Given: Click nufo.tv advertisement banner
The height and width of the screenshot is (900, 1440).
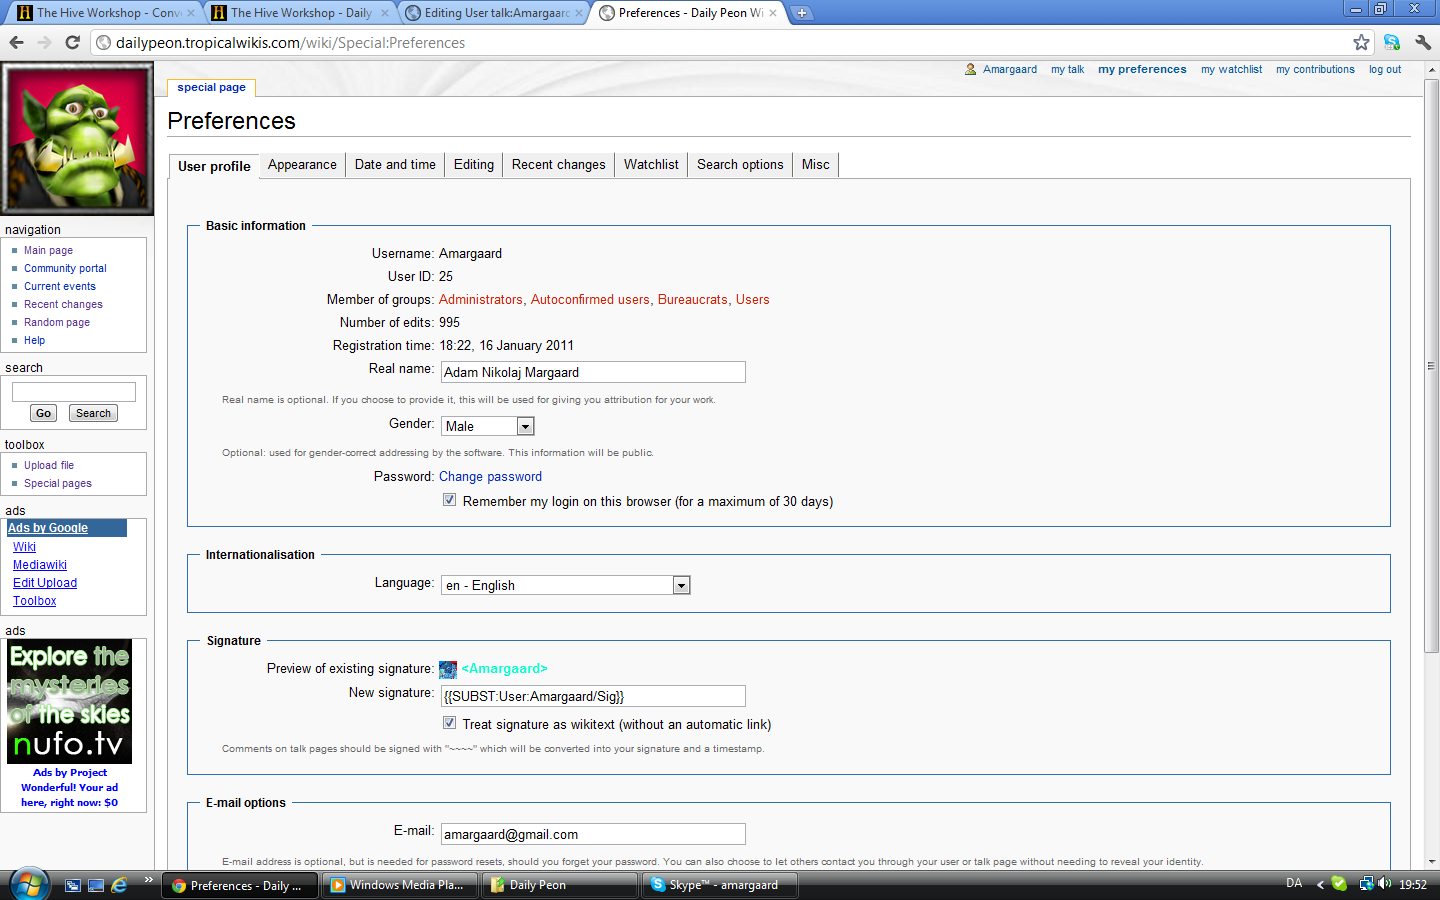Looking at the screenshot, I should click(x=70, y=702).
